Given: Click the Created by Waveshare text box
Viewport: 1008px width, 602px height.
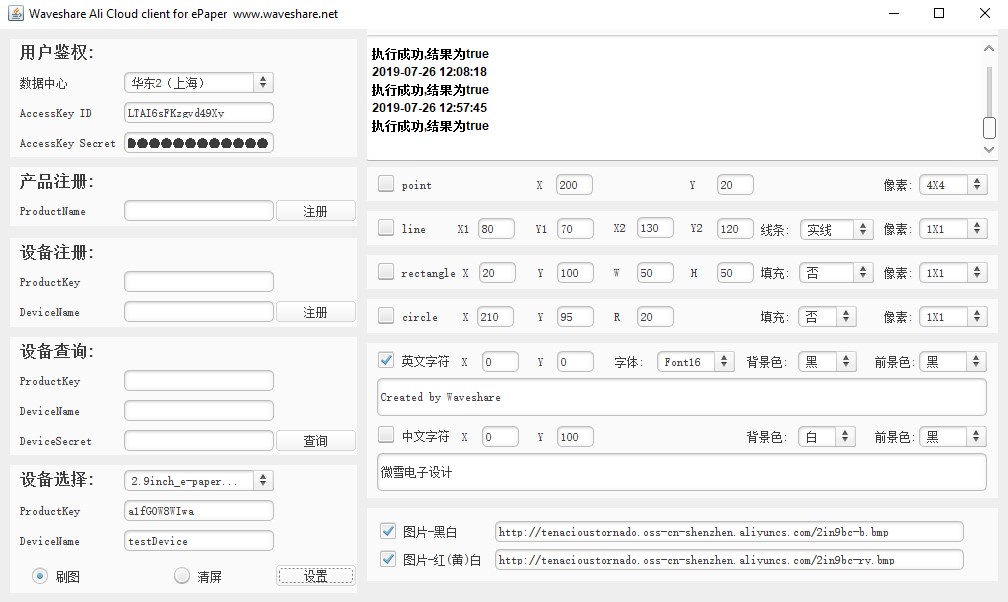Looking at the screenshot, I should (x=681, y=397).
